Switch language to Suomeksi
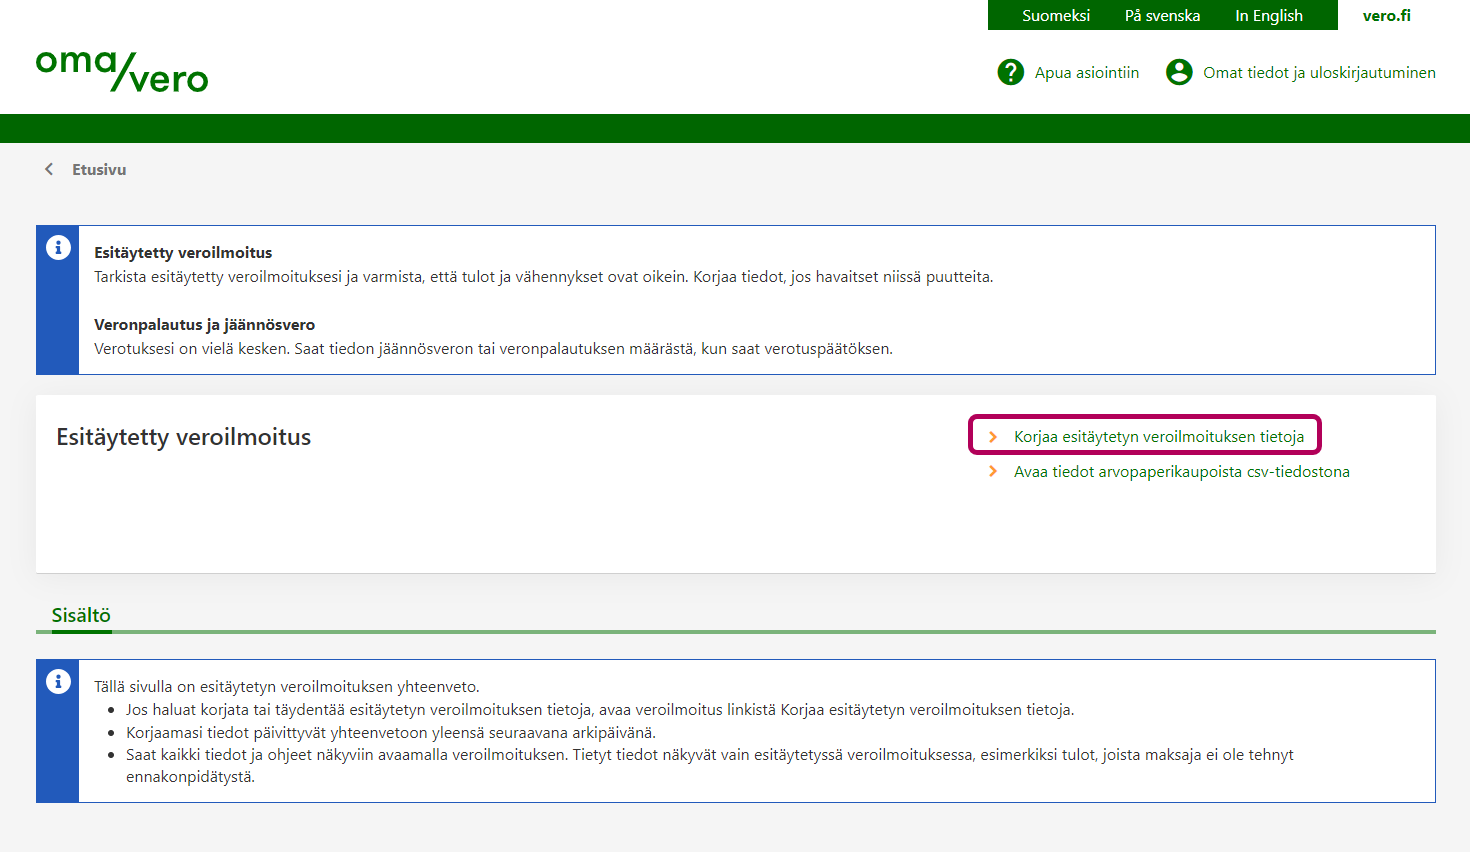The height and width of the screenshot is (852, 1470). tap(1055, 16)
